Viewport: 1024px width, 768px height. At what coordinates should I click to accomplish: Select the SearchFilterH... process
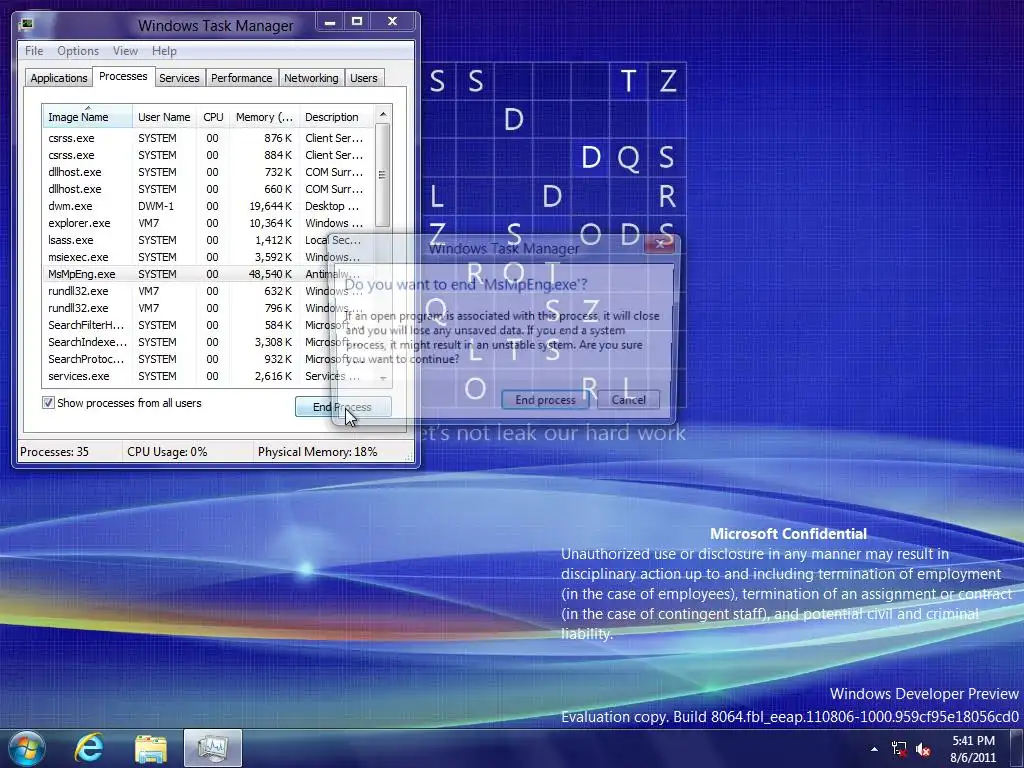click(x=208, y=325)
